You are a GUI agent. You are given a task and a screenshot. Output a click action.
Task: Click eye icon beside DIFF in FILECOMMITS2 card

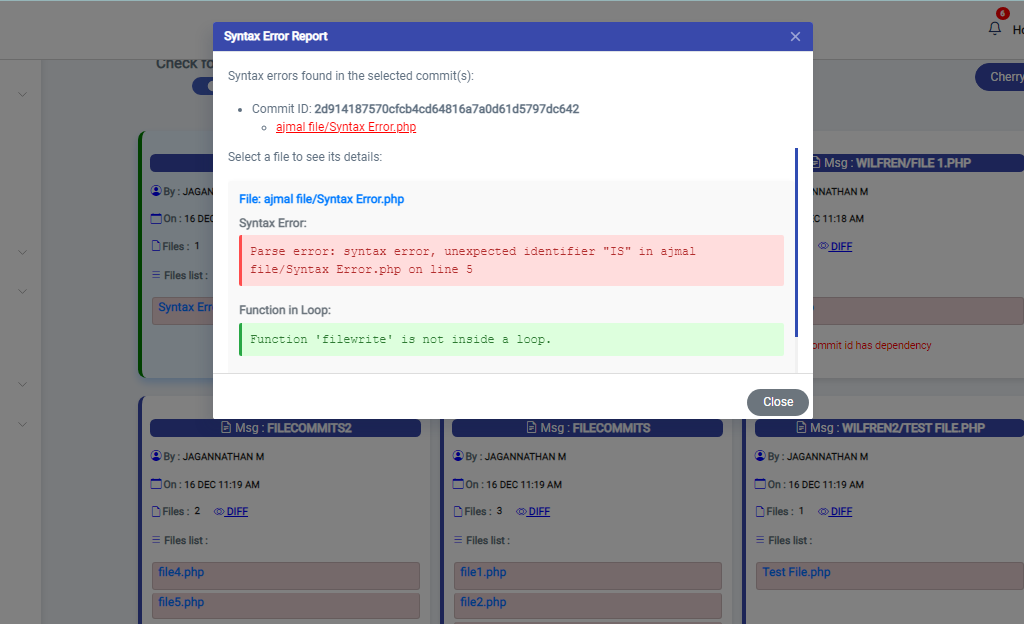click(x=219, y=511)
